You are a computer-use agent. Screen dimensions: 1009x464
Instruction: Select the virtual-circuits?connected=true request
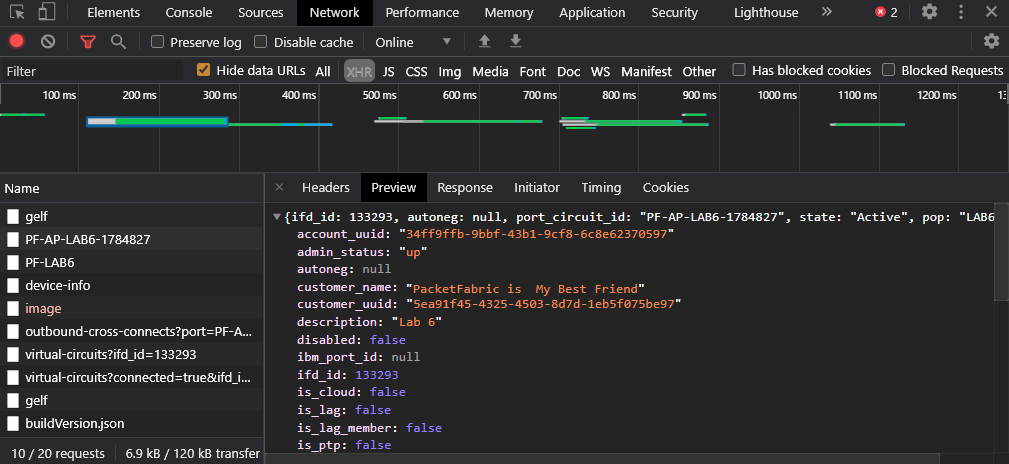pos(131,377)
